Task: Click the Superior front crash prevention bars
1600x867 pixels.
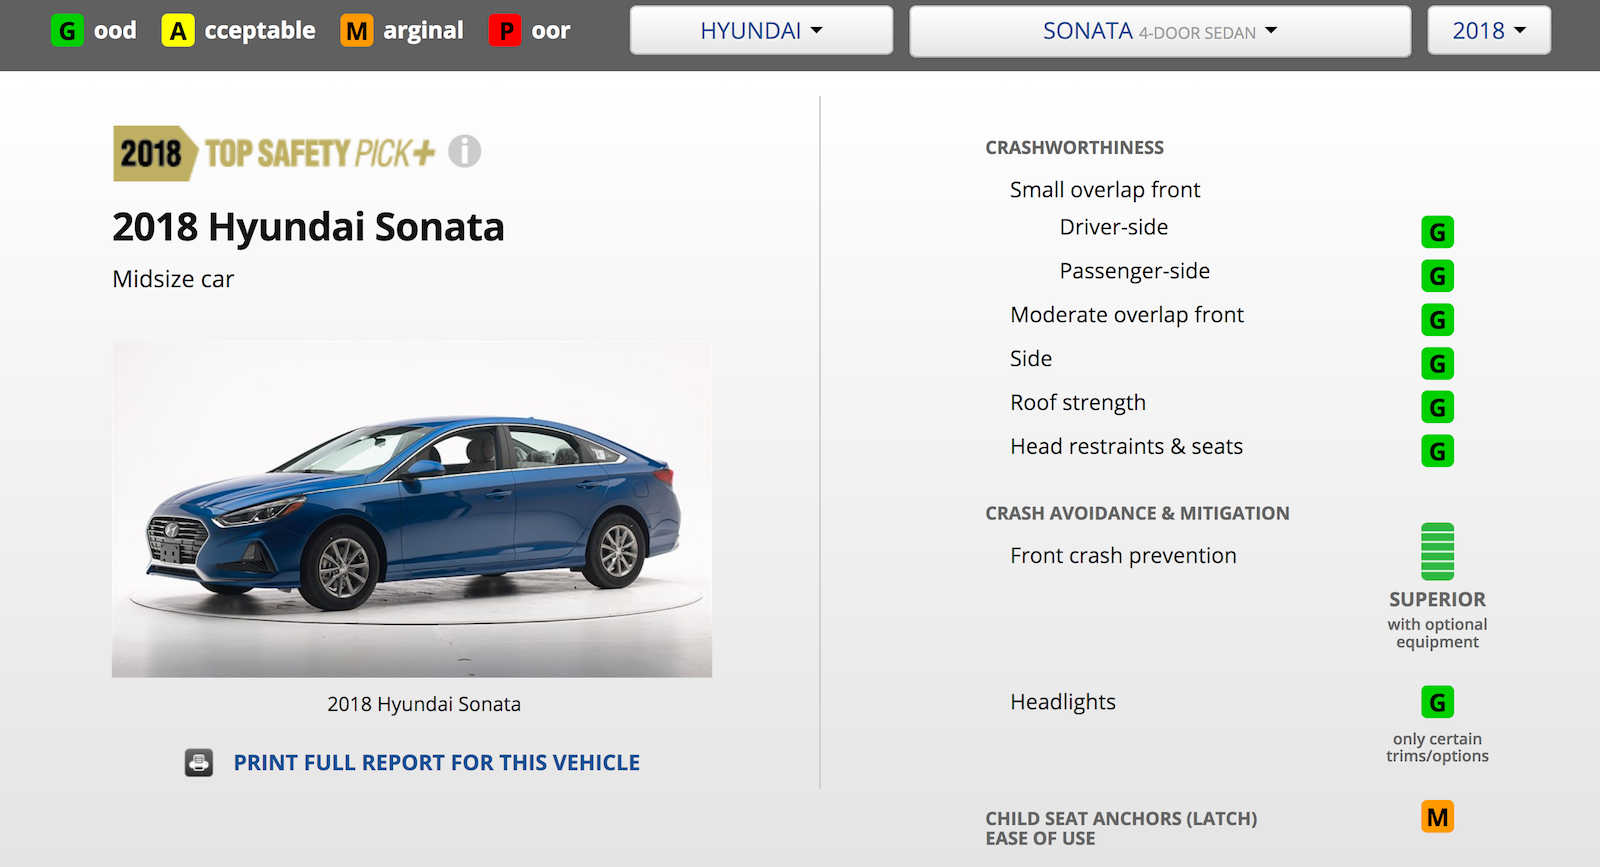Action: (x=1437, y=551)
